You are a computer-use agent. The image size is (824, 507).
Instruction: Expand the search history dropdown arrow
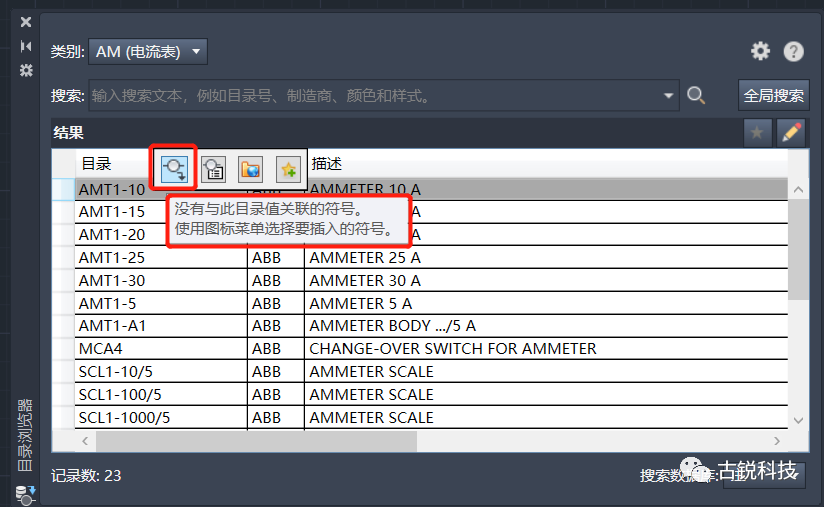tap(668, 96)
